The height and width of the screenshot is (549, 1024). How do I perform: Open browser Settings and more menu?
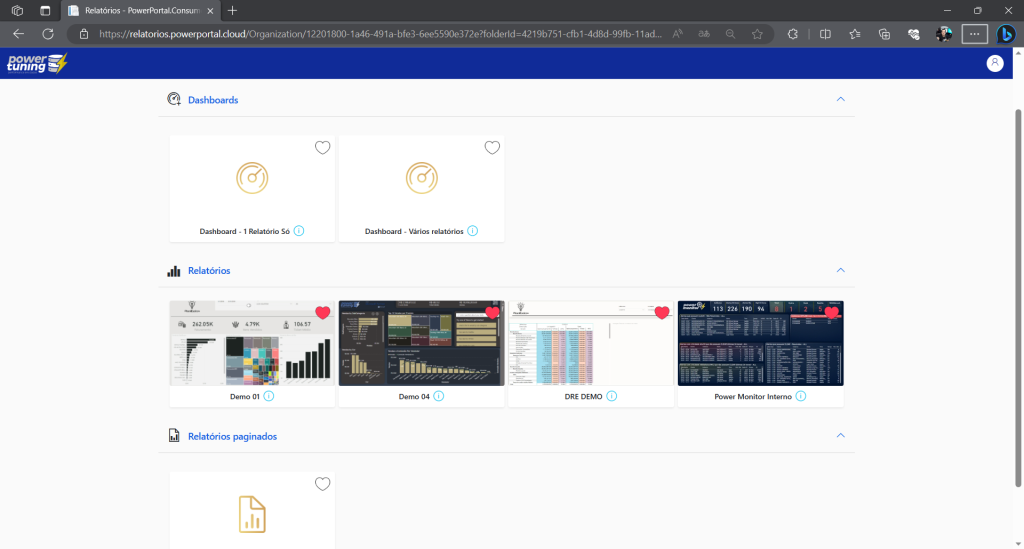973,33
